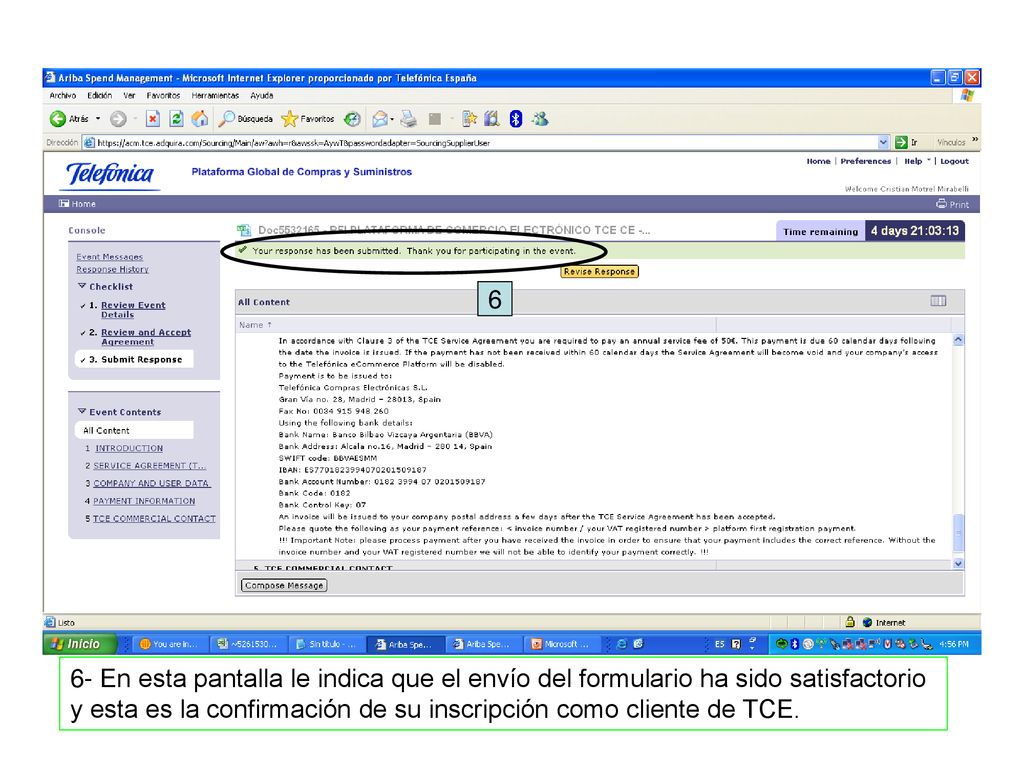Open the Ayuda menu
Viewport: 1024px width, 768px height.
pos(262,95)
